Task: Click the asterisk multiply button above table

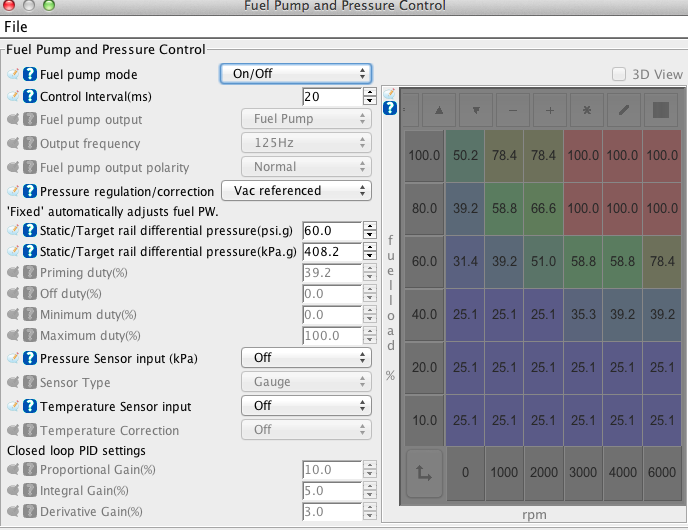Action: pos(587,109)
